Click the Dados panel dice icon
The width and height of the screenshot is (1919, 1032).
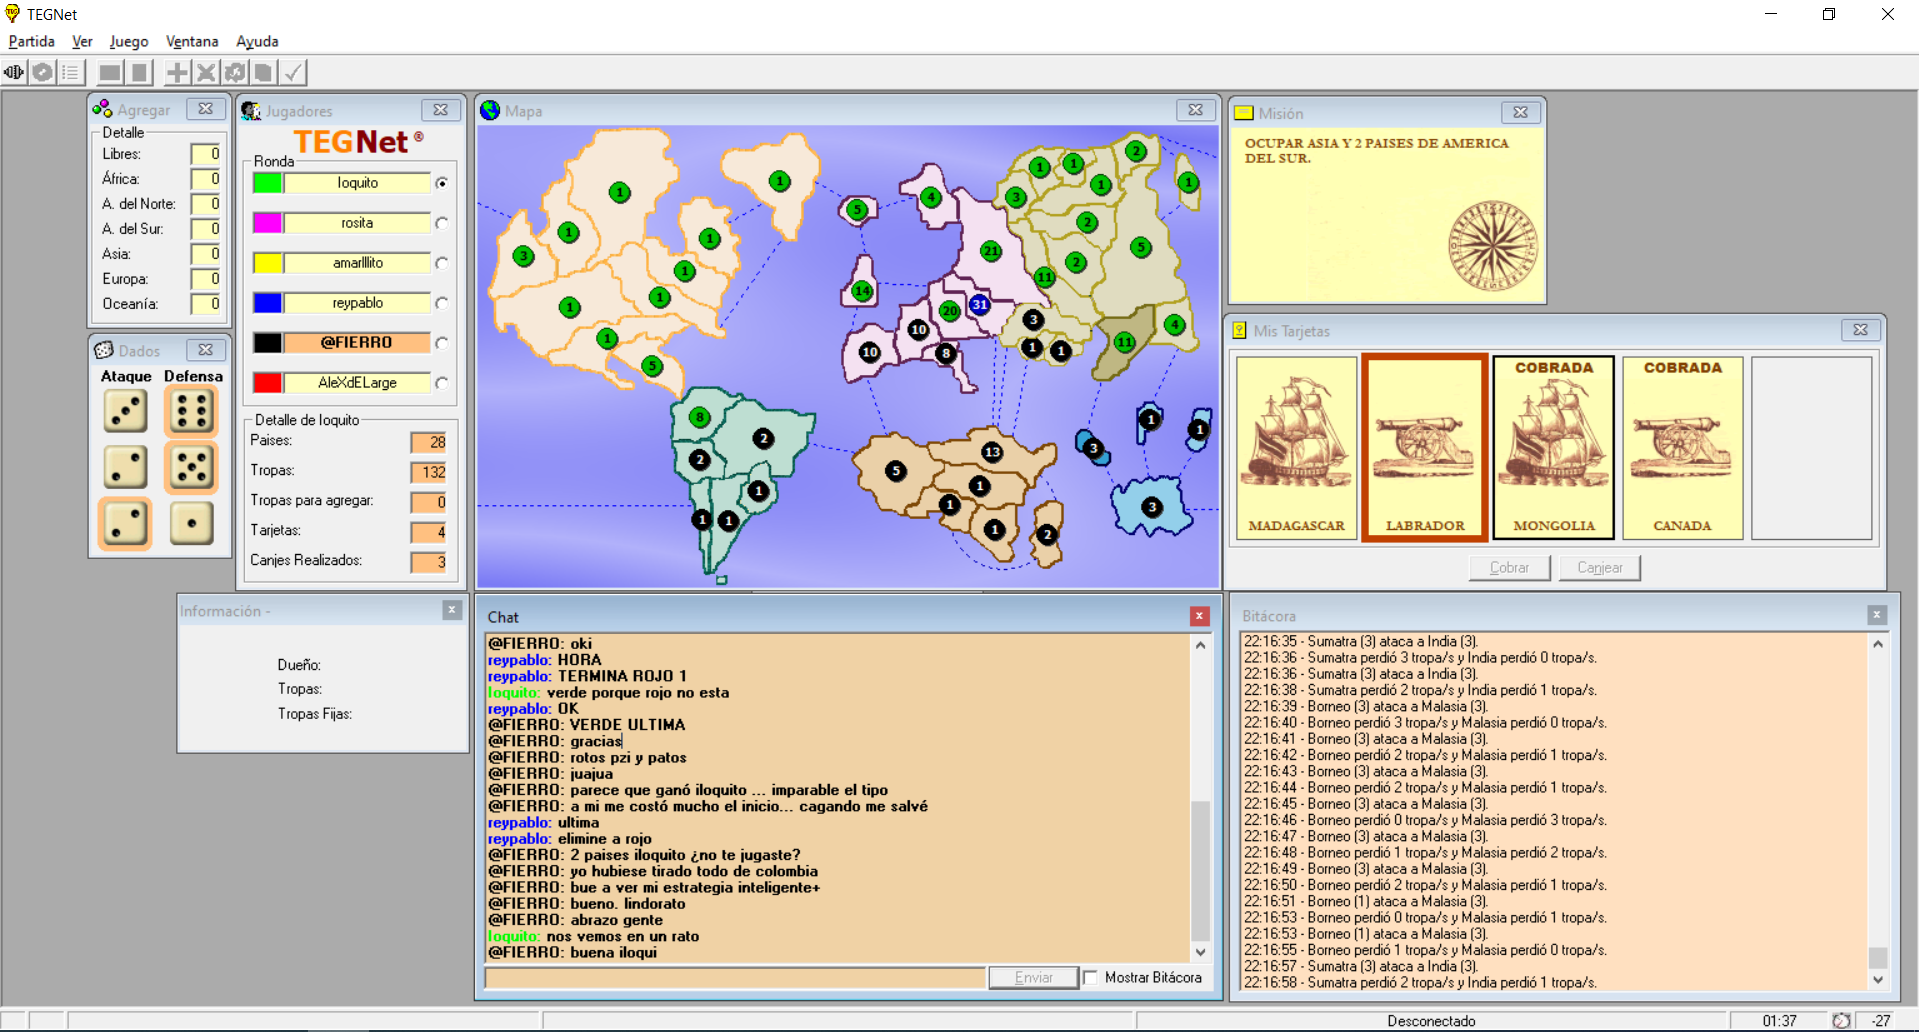pos(103,350)
